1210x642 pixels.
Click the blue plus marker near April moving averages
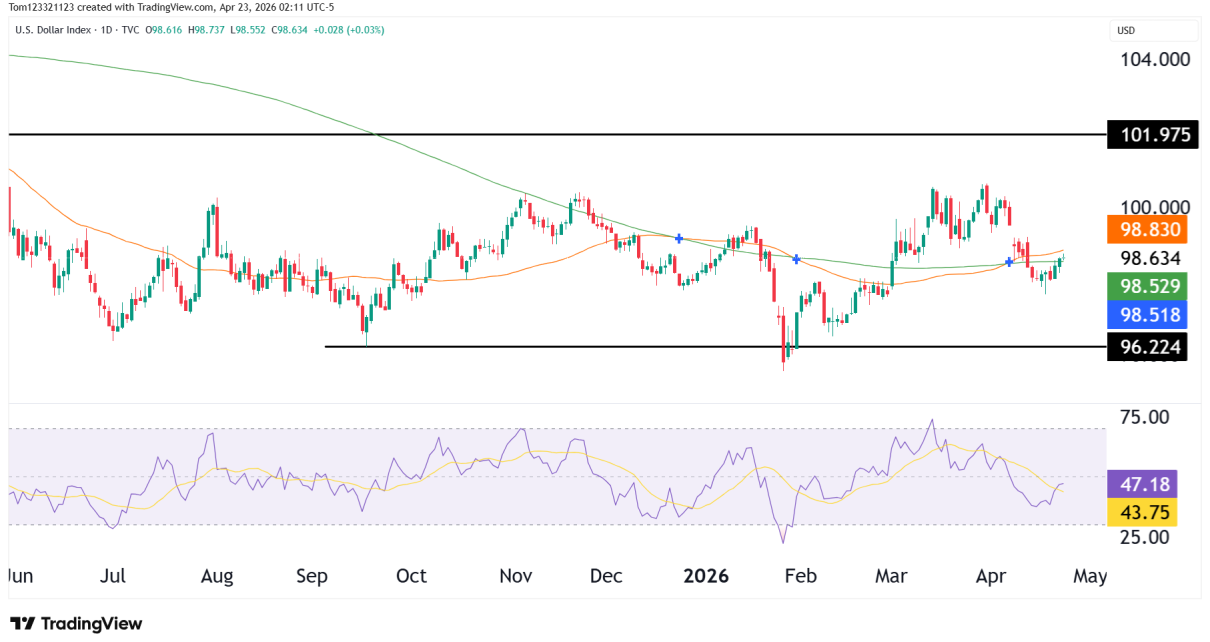pyautogui.click(x=1008, y=263)
